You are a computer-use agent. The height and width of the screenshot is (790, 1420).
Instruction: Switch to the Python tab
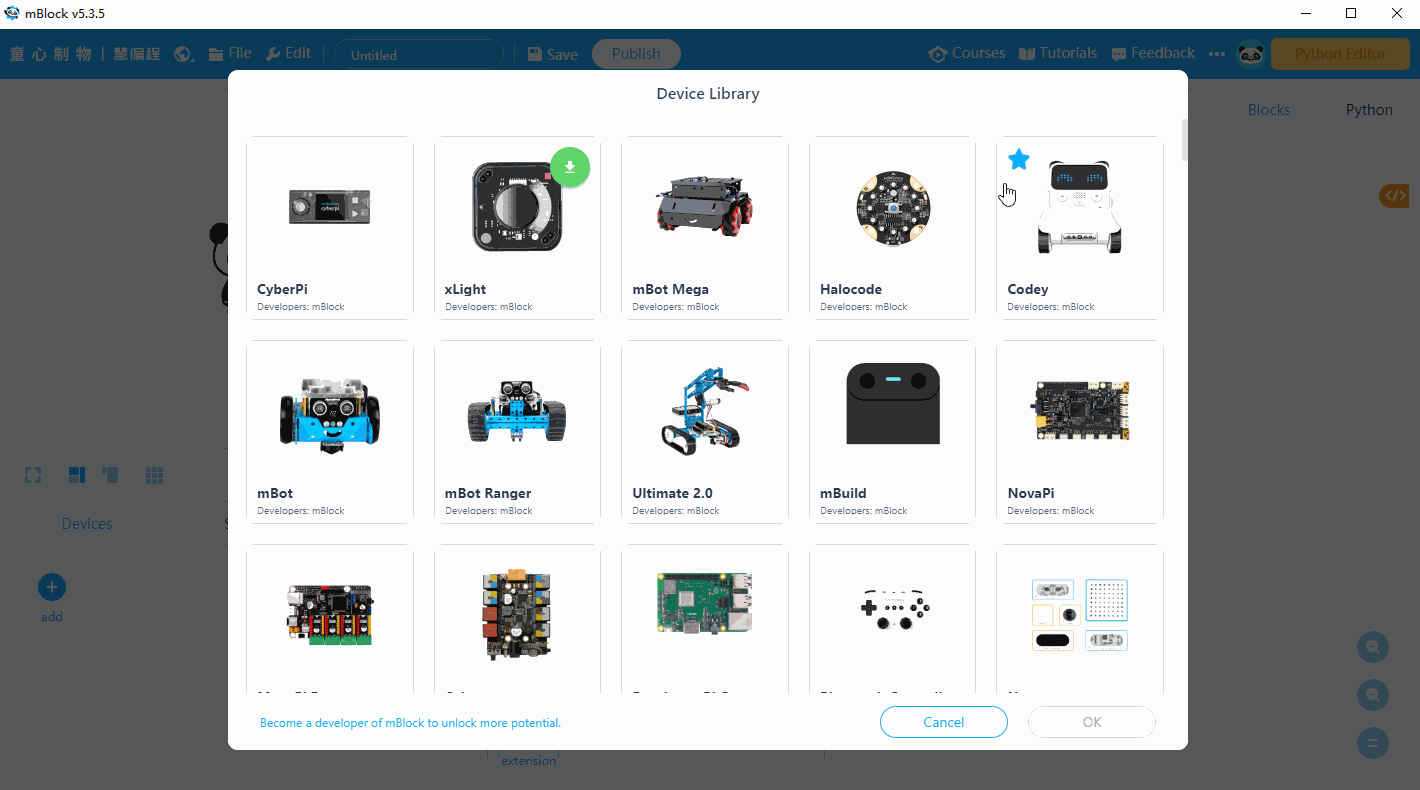(1369, 110)
